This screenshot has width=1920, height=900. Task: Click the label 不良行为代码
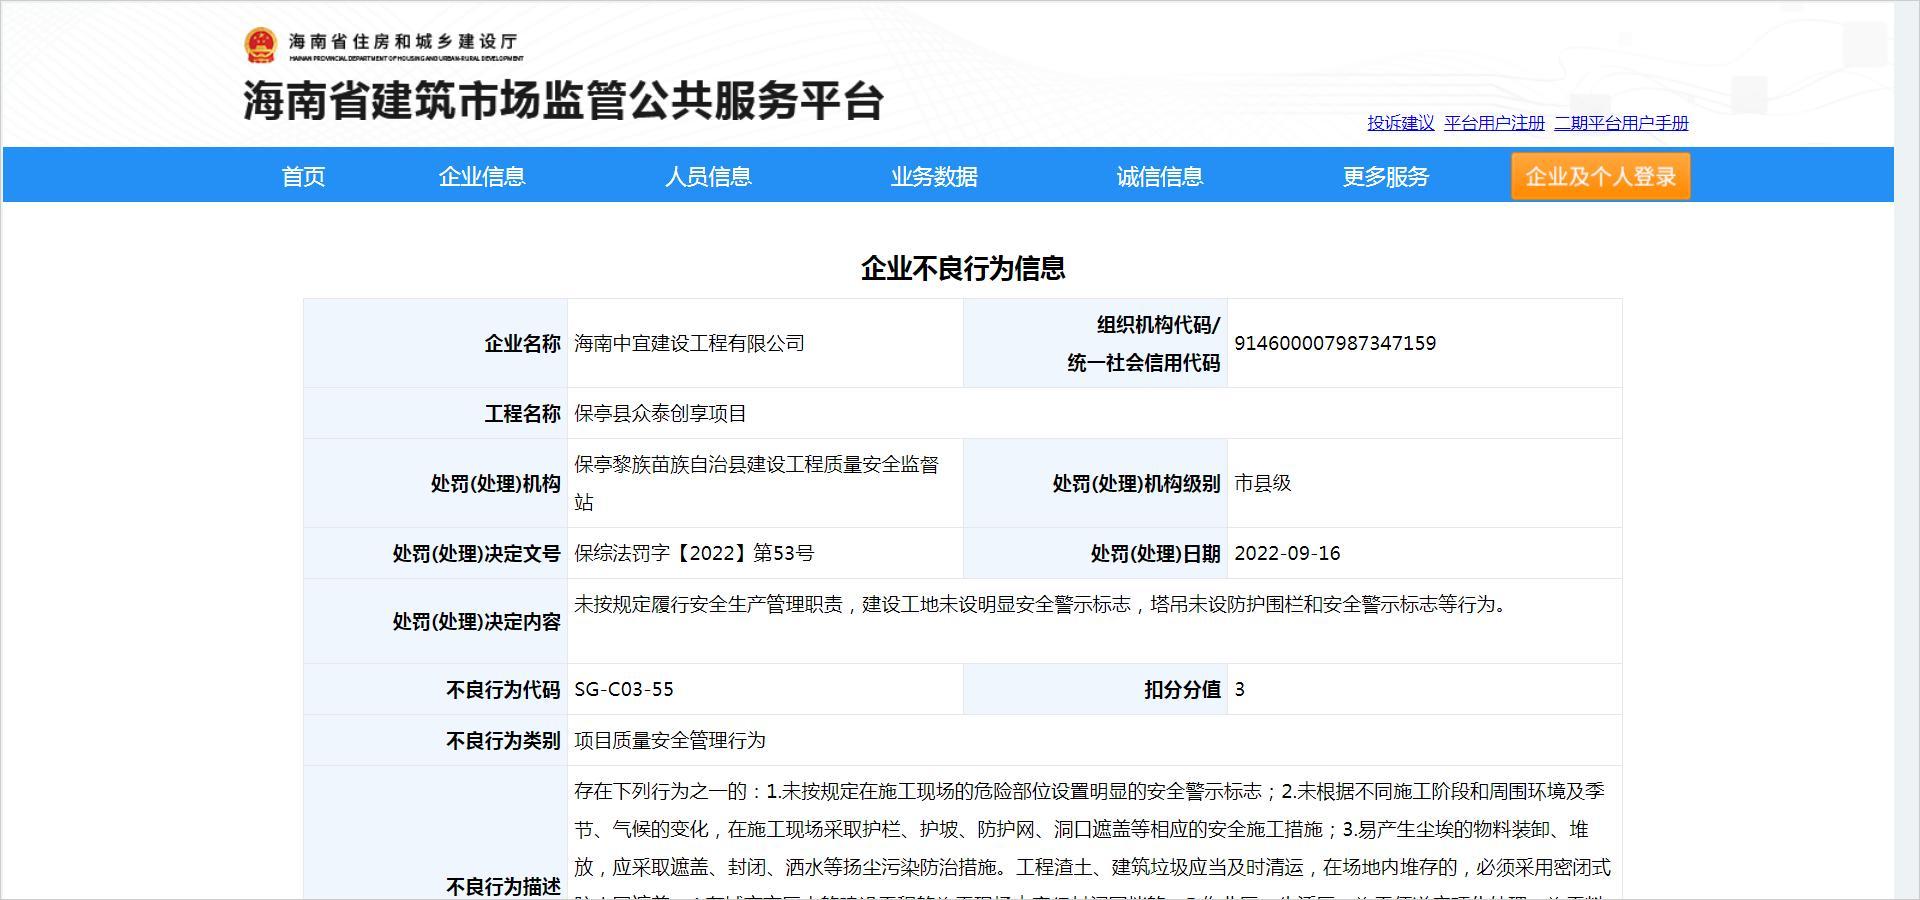coord(503,689)
